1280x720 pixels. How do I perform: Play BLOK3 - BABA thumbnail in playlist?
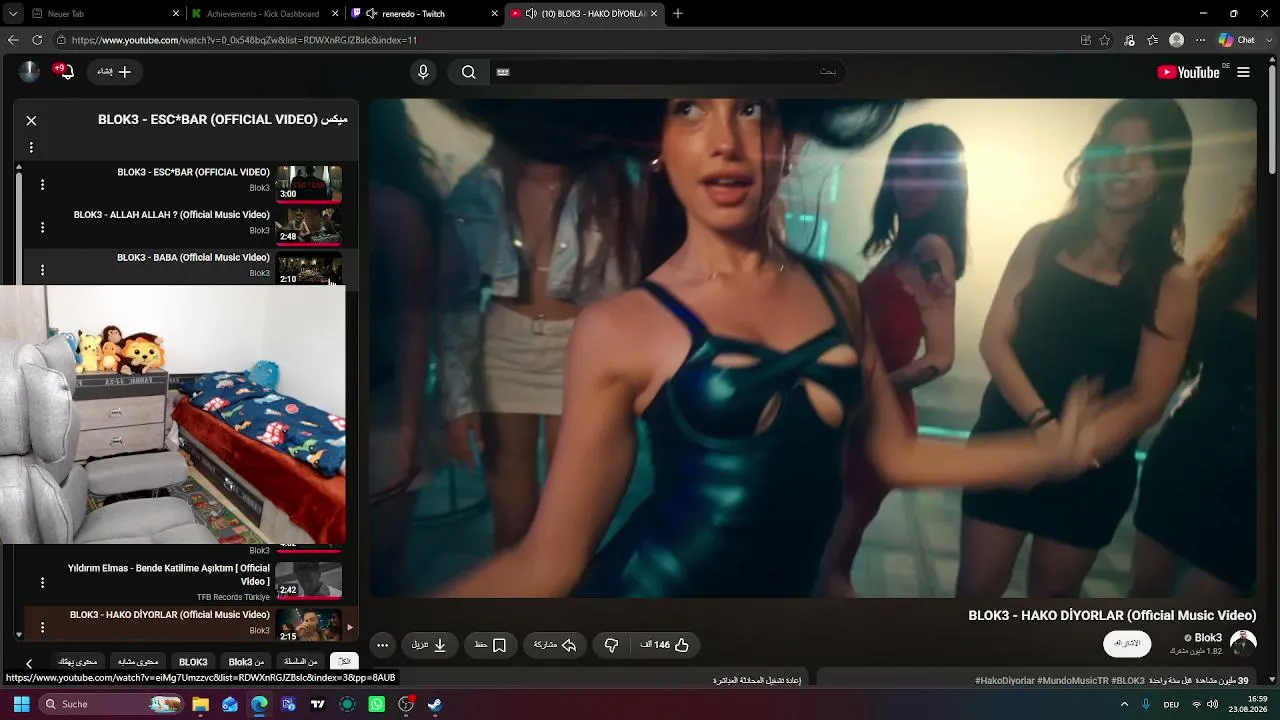[x=309, y=268]
